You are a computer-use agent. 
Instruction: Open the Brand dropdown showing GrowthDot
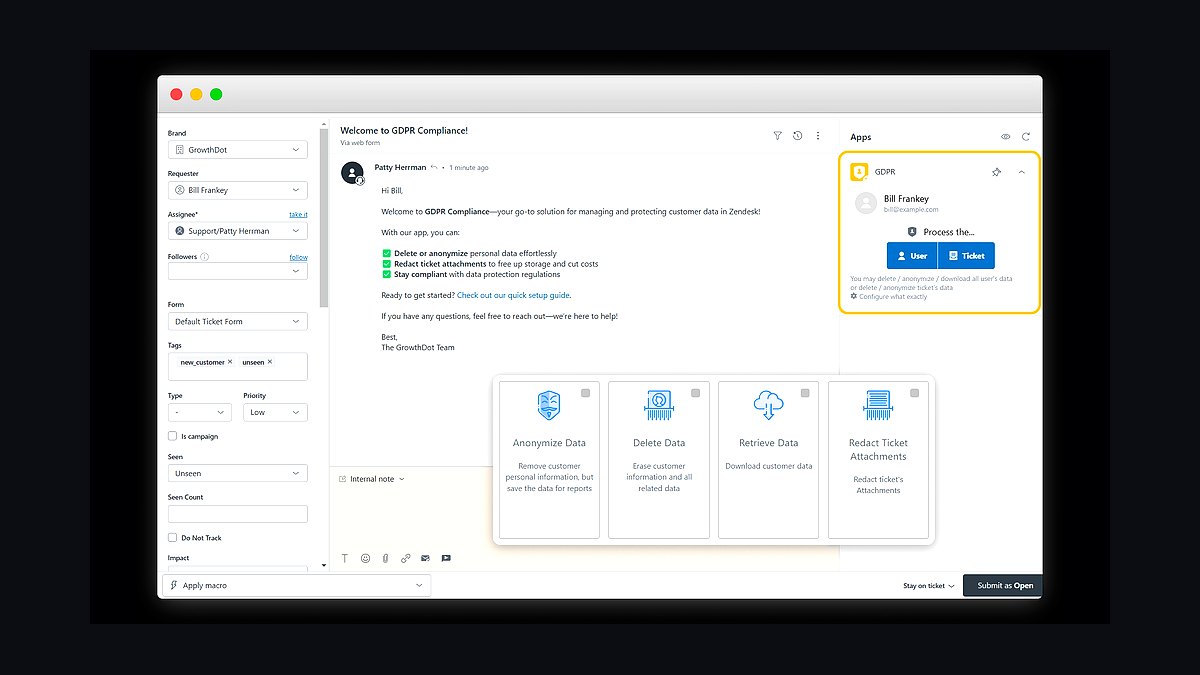238,150
